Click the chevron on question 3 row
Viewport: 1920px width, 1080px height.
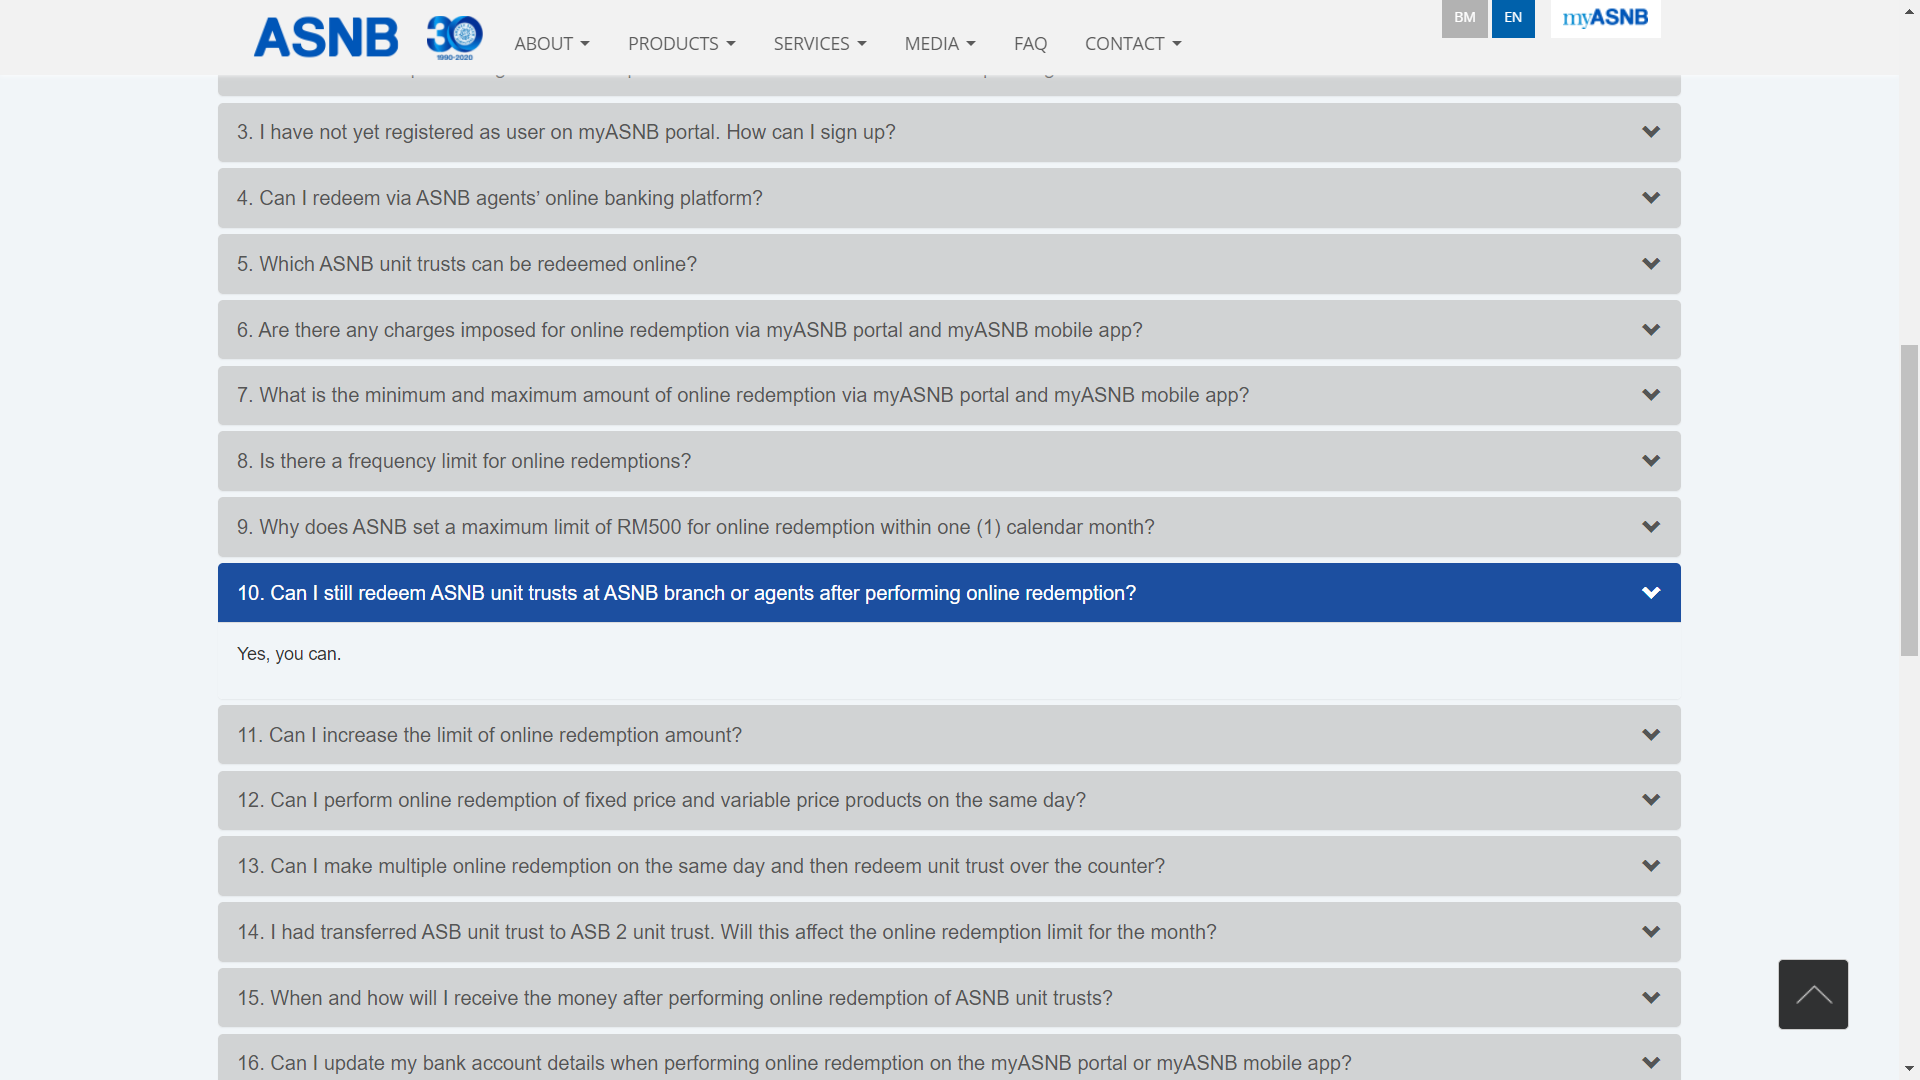pyautogui.click(x=1651, y=132)
